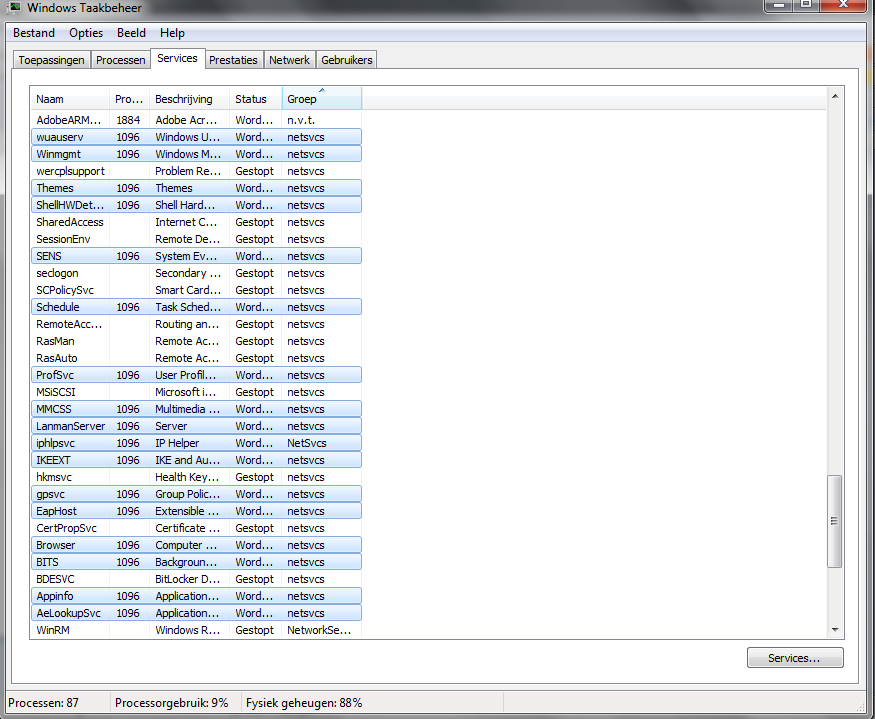The height and width of the screenshot is (719, 875).
Task: Open the Beeld menu
Action: pyautogui.click(x=131, y=33)
